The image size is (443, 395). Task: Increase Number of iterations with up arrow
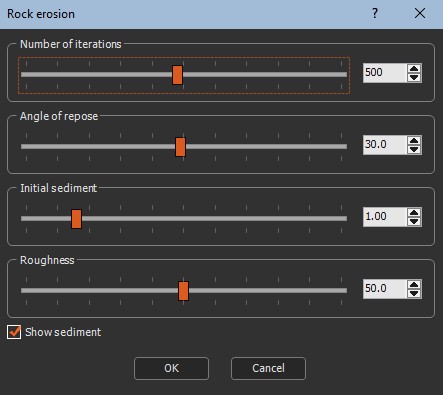click(414, 69)
